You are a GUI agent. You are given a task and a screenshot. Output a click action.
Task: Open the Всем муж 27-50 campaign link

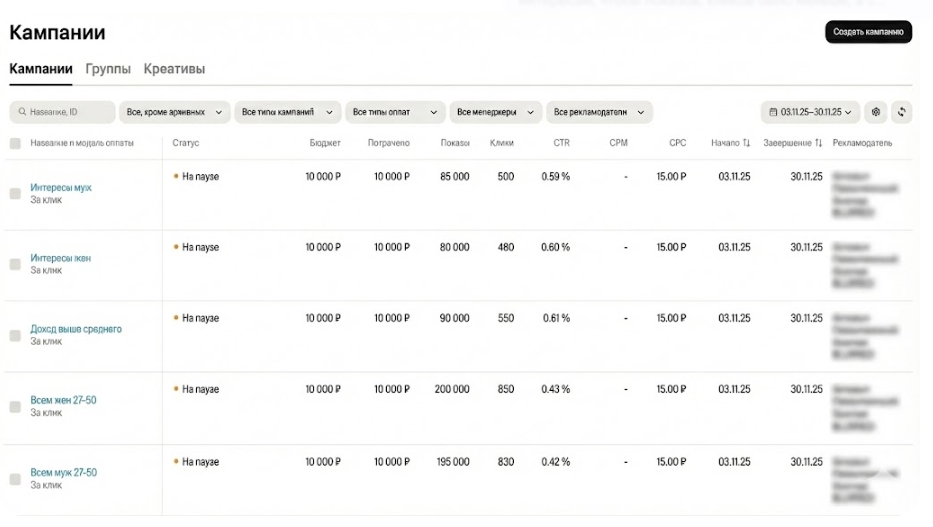pos(63,472)
